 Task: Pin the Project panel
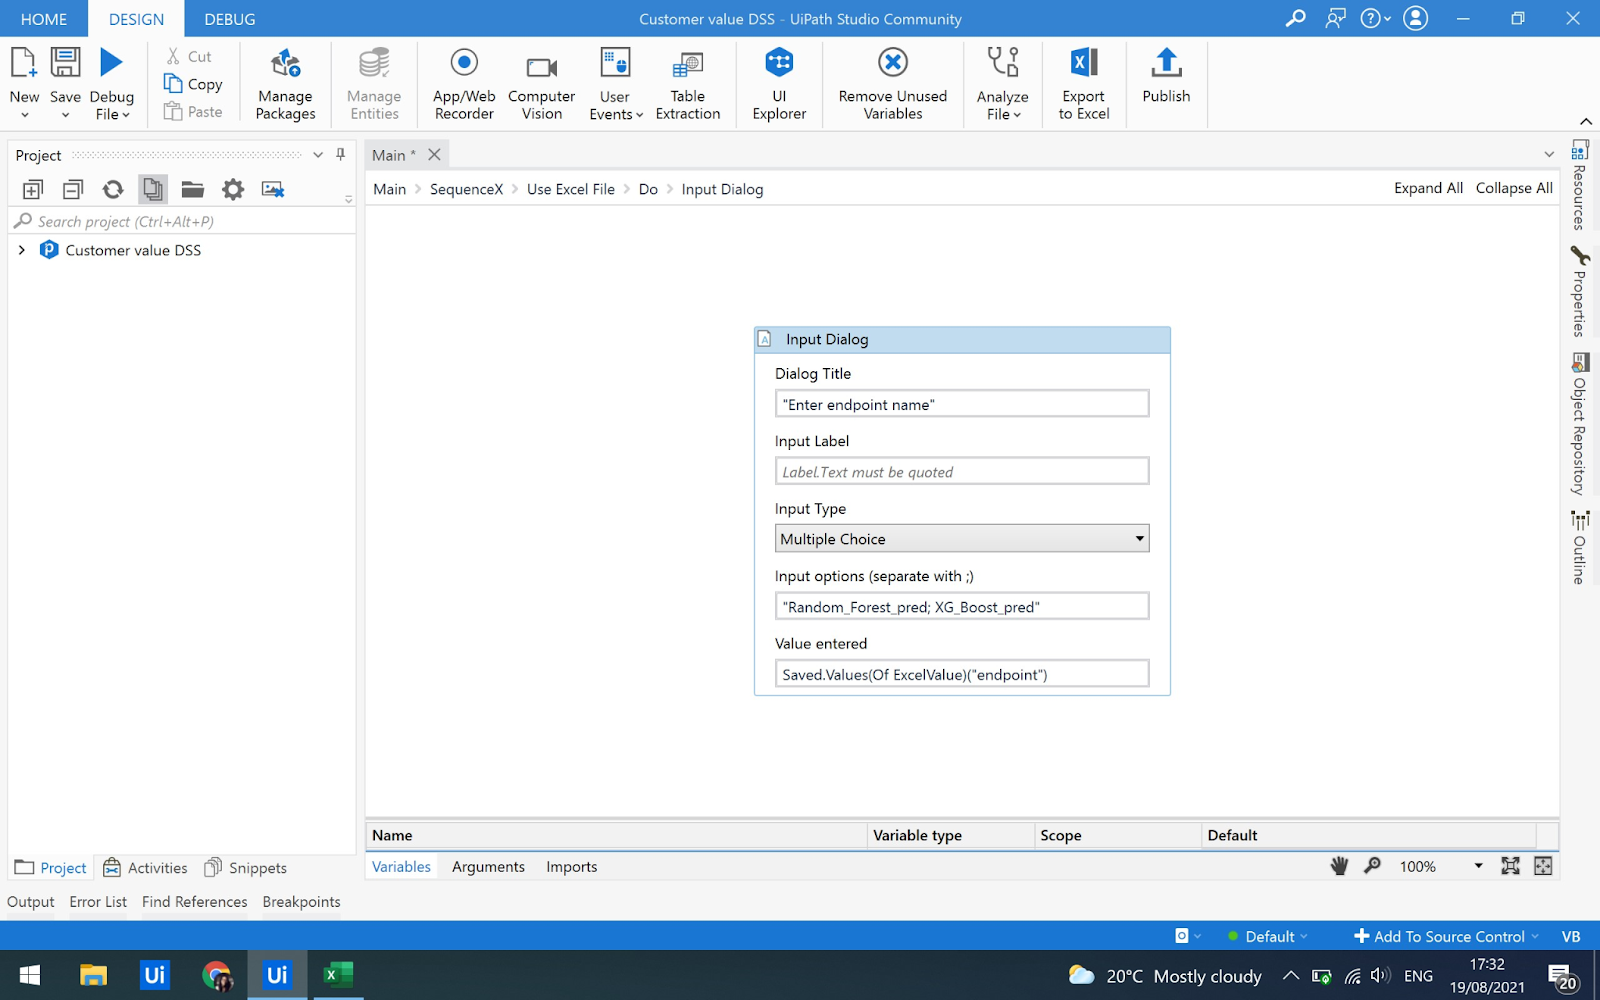pos(341,155)
